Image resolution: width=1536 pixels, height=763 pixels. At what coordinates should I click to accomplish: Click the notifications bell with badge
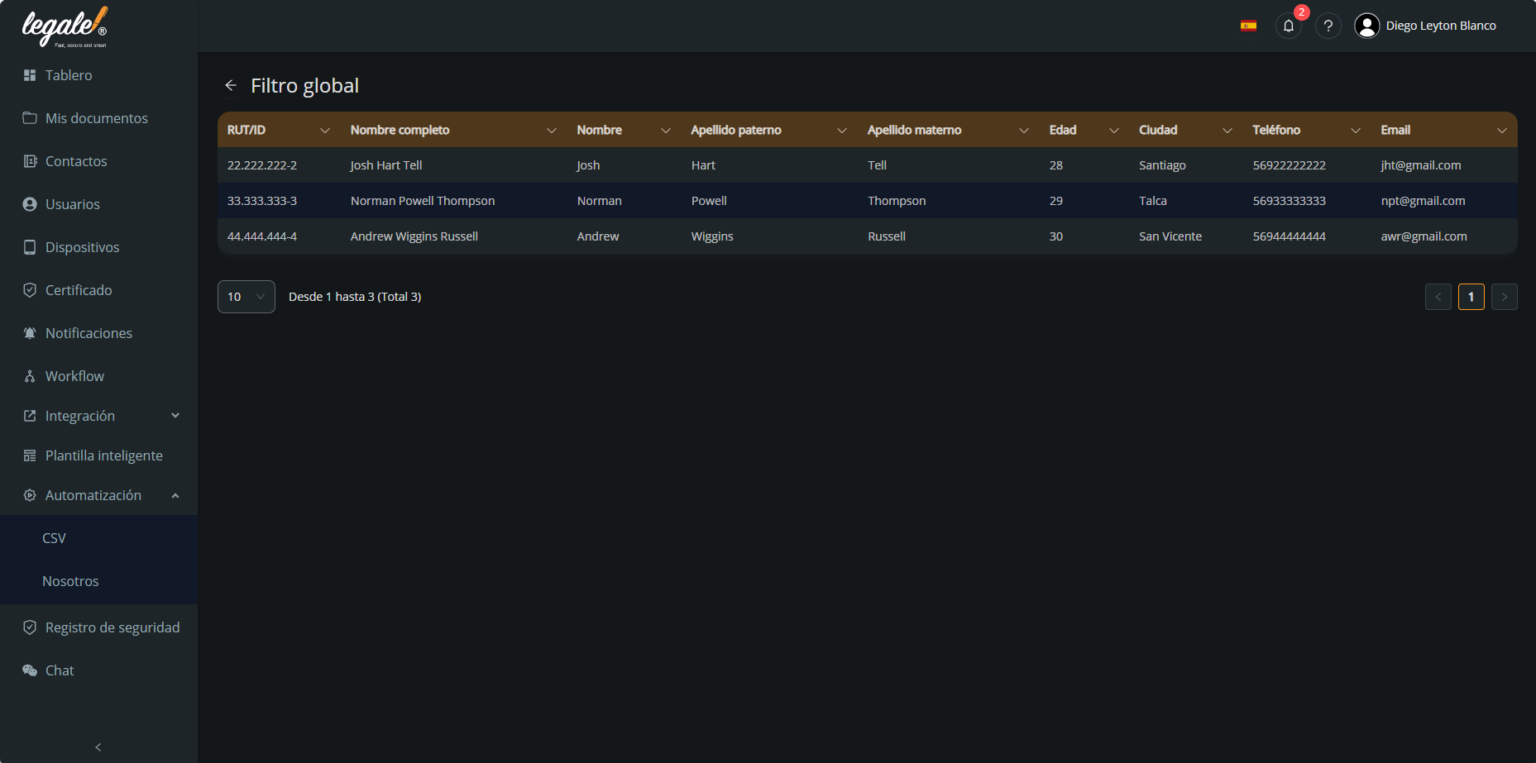point(1288,25)
